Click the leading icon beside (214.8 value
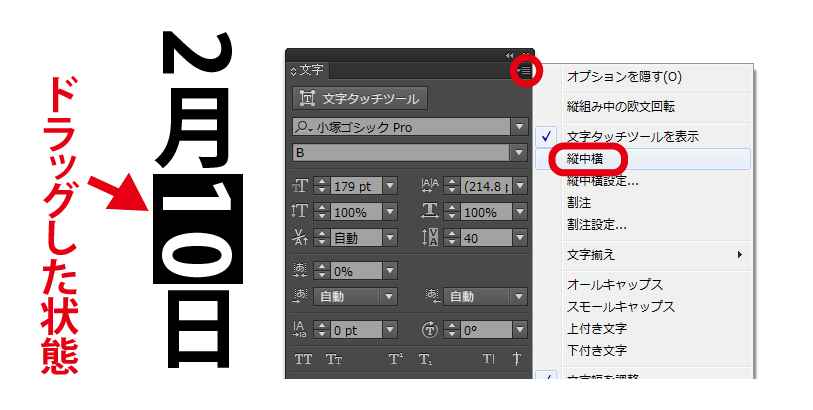Image resolution: width=813 pixels, height=410 pixels. tap(430, 186)
